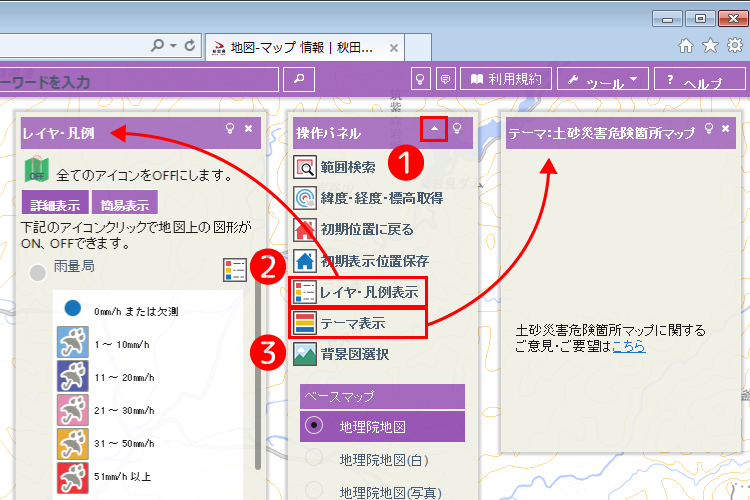
Task: Click the browser favorites star icon
Action: point(710,46)
